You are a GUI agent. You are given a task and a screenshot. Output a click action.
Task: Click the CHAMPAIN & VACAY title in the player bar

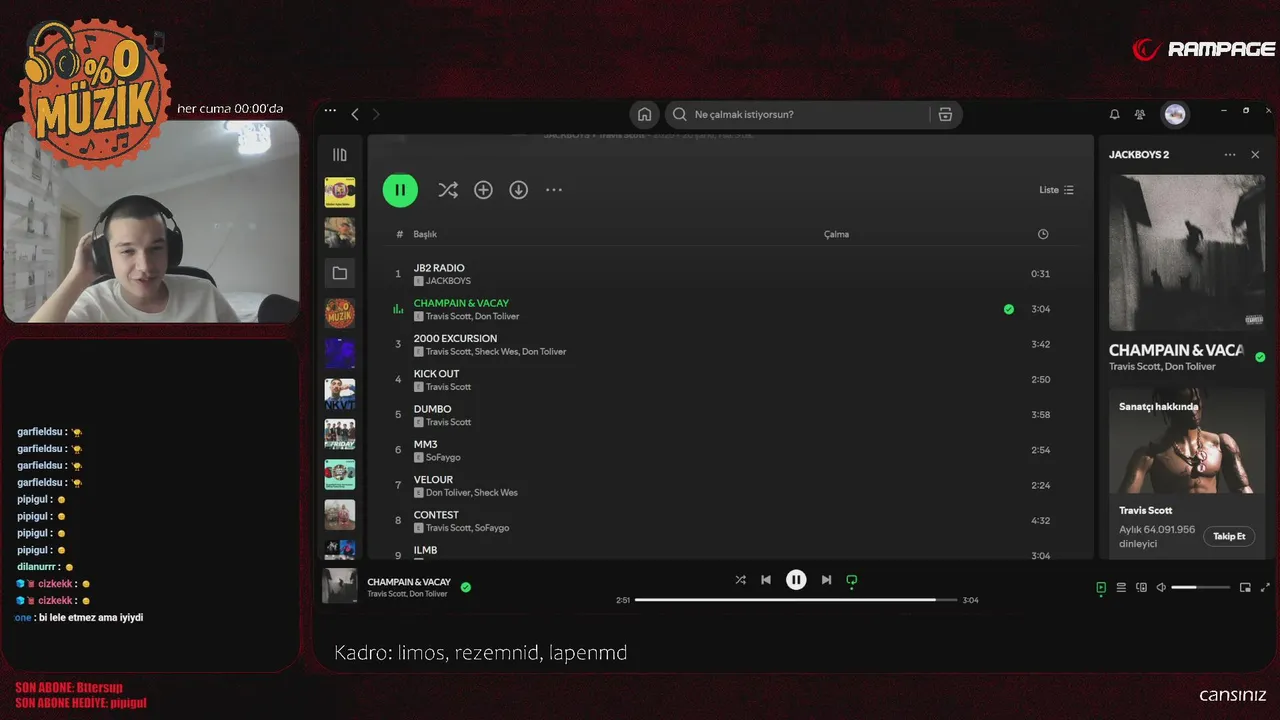point(409,582)
